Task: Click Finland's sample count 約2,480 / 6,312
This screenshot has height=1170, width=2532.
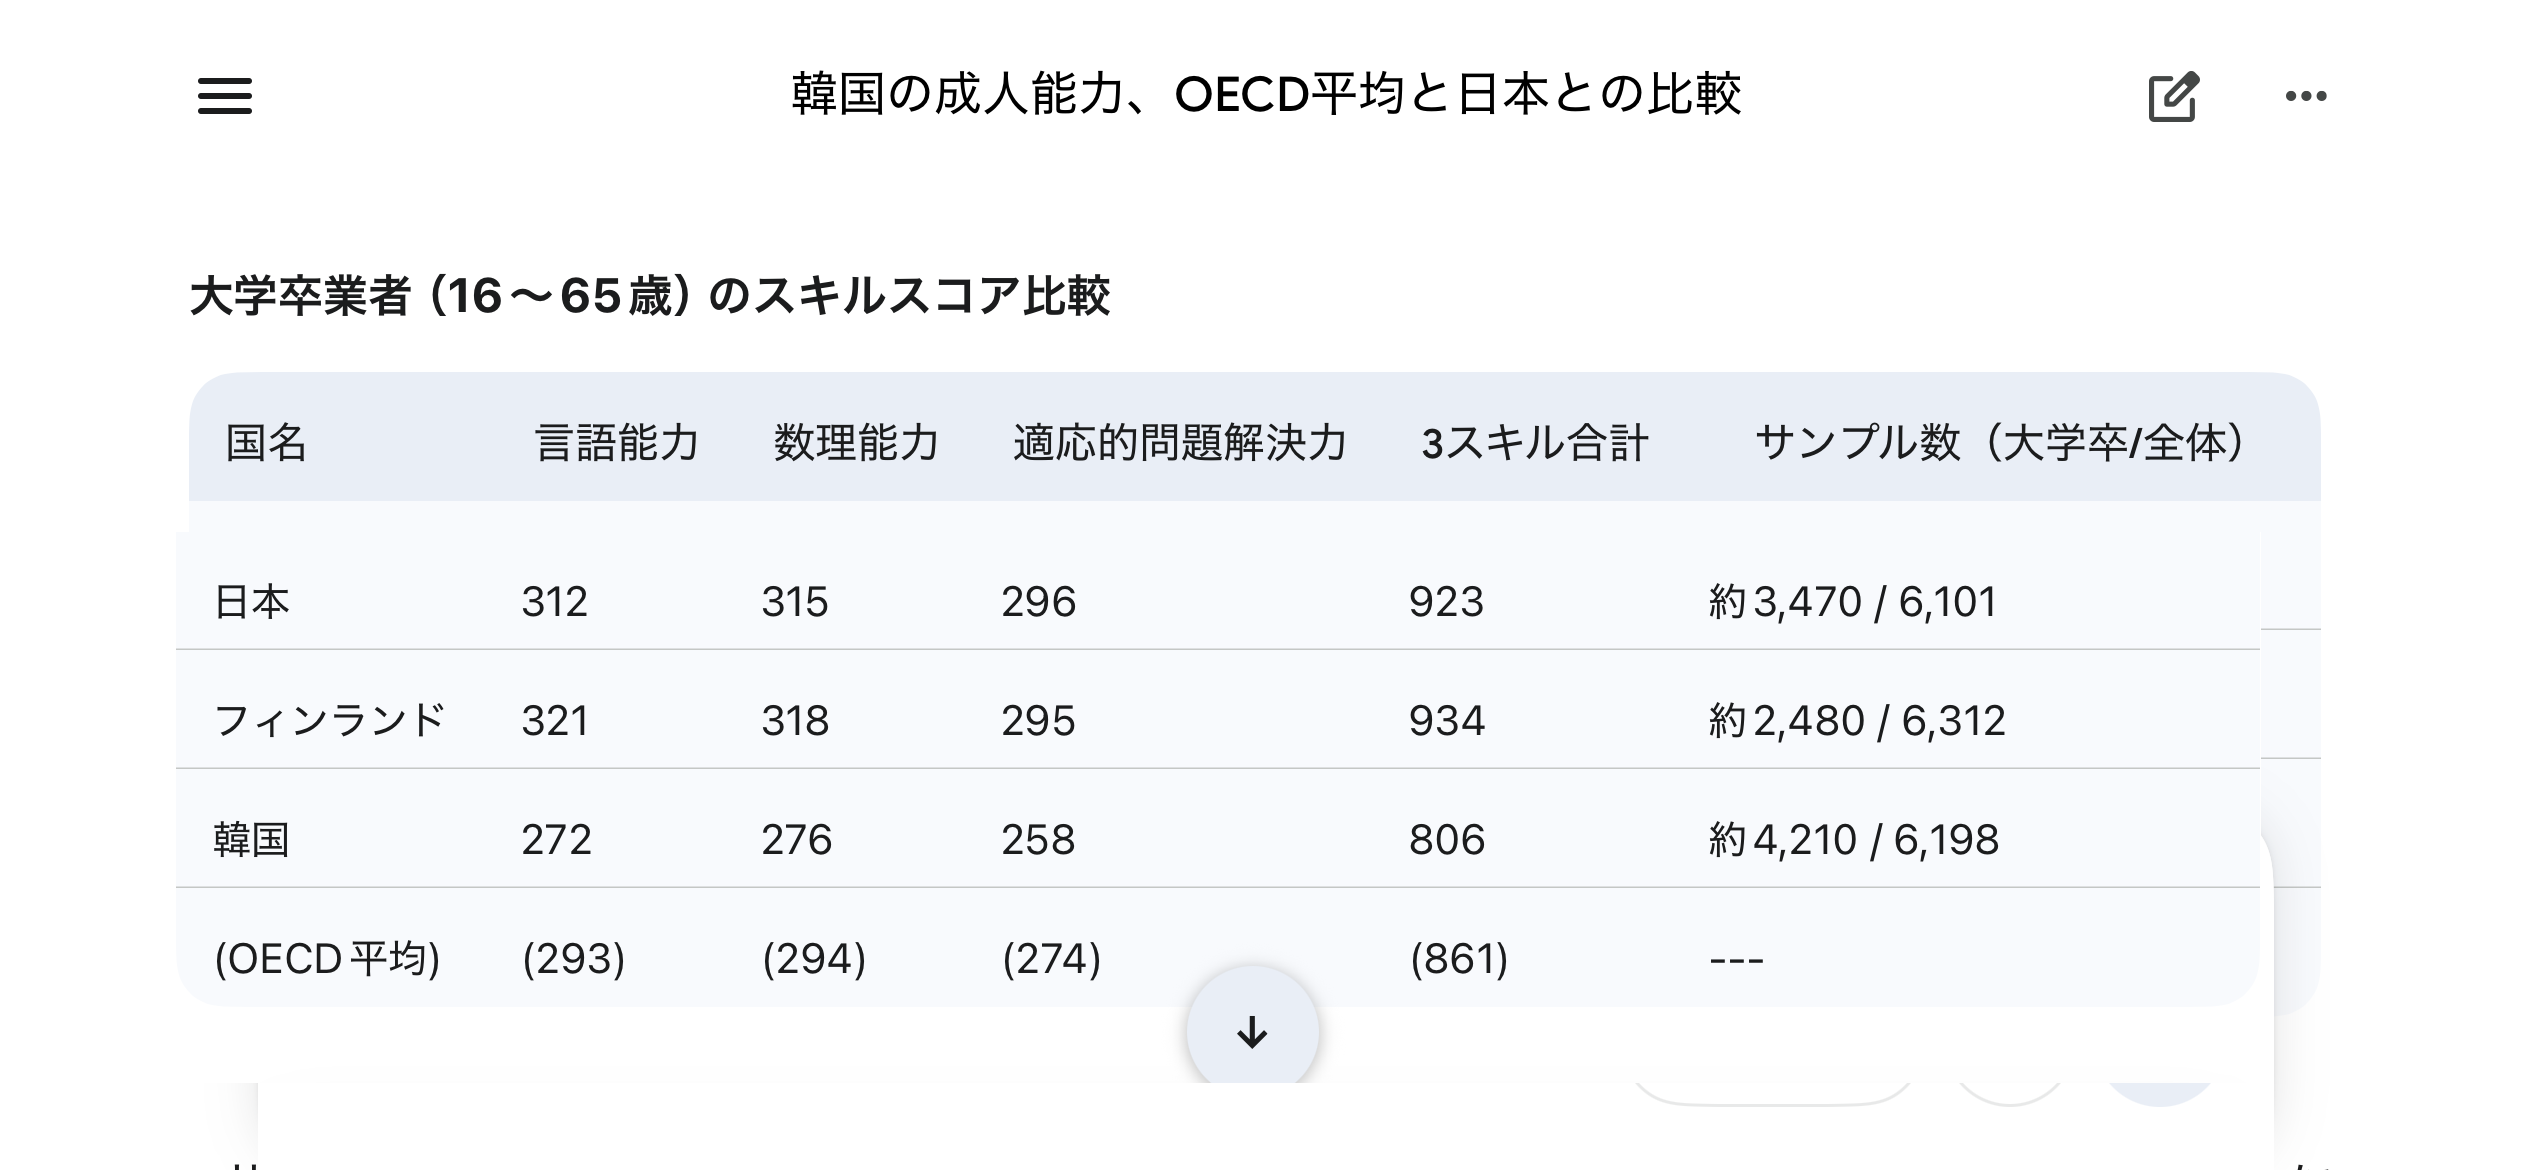Action: click(1857, 721)
